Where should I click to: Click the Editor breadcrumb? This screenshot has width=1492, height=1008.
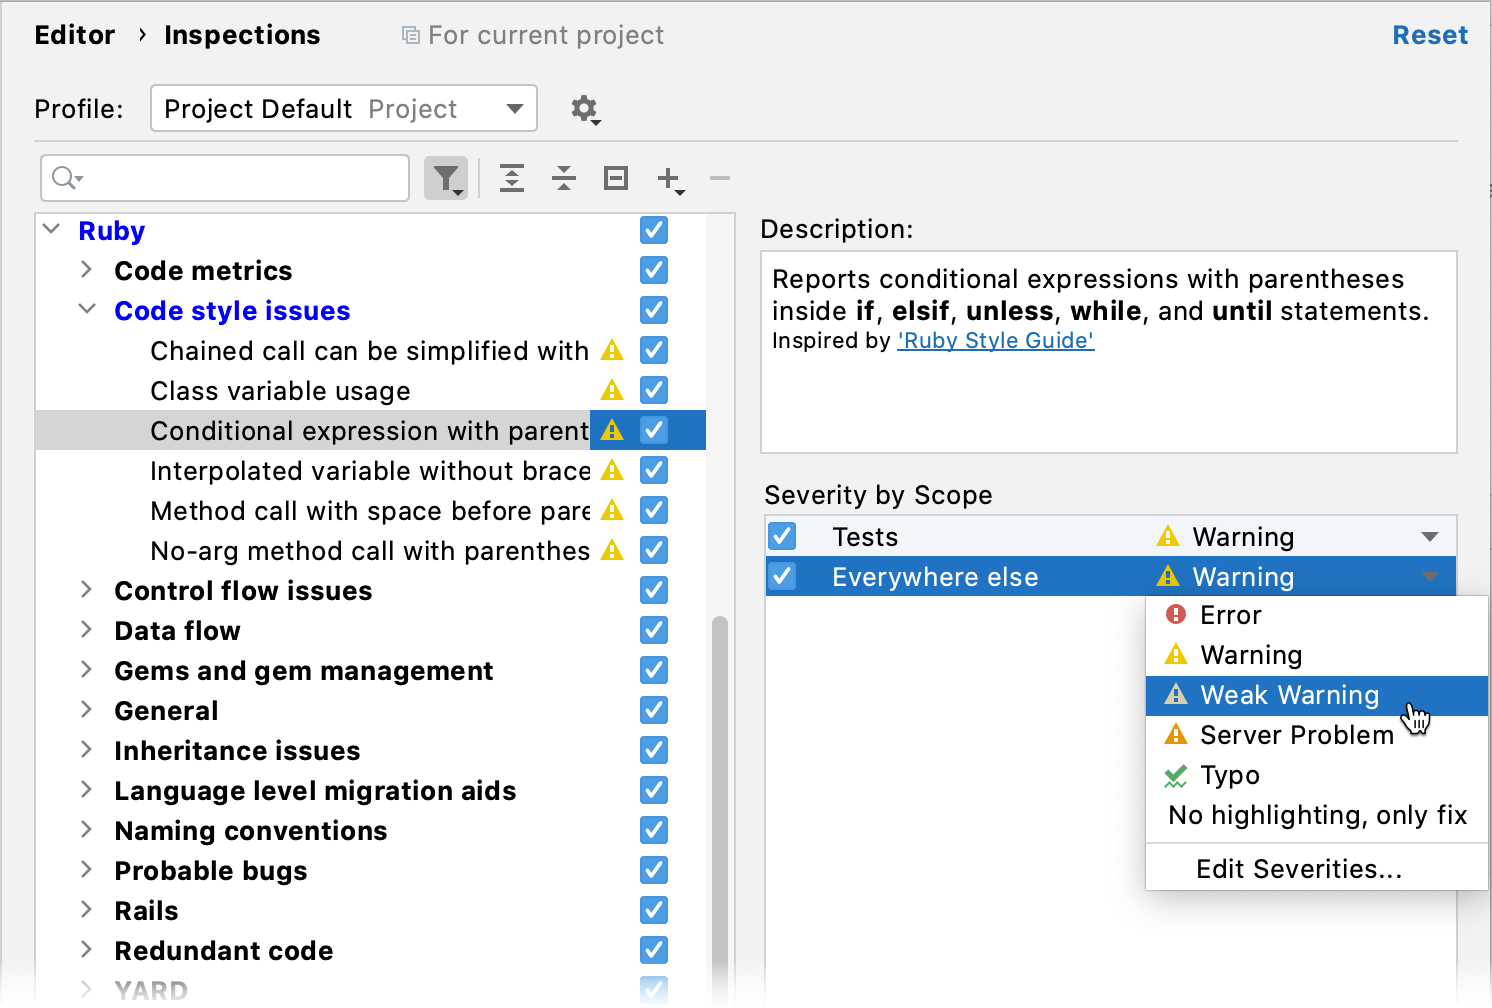click(x=75, y=35)
